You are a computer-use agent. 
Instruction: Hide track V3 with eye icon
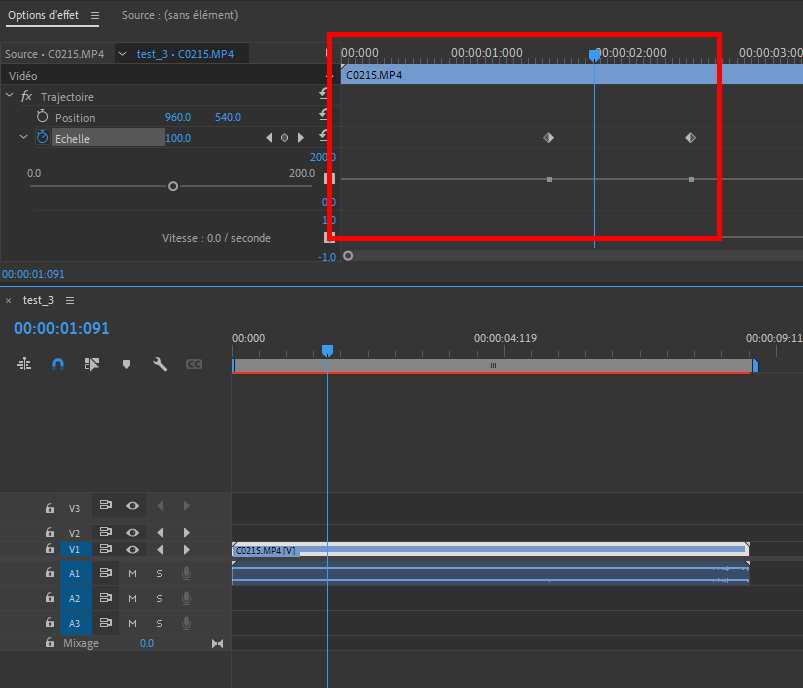click(x=133, y=506)
